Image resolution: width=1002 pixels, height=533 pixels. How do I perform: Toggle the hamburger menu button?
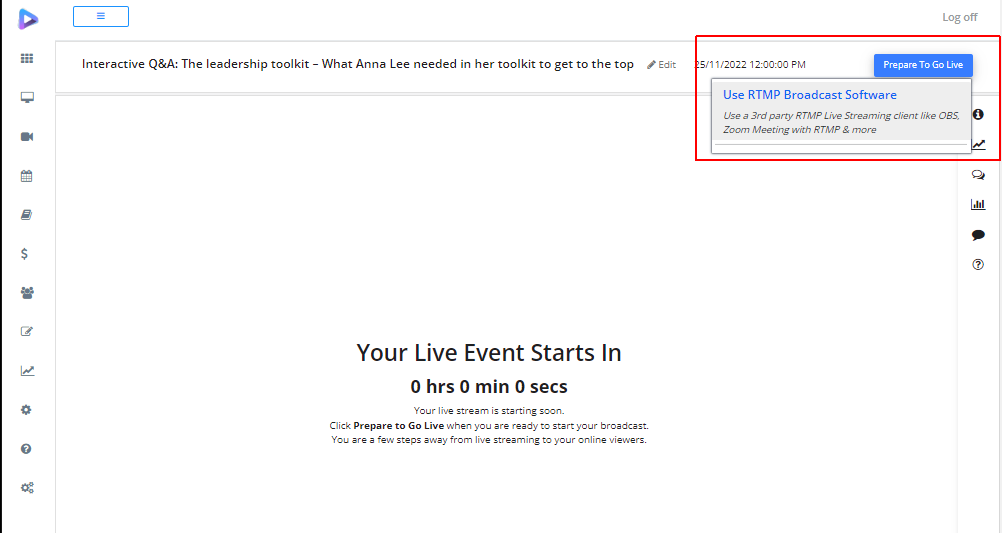101,17
